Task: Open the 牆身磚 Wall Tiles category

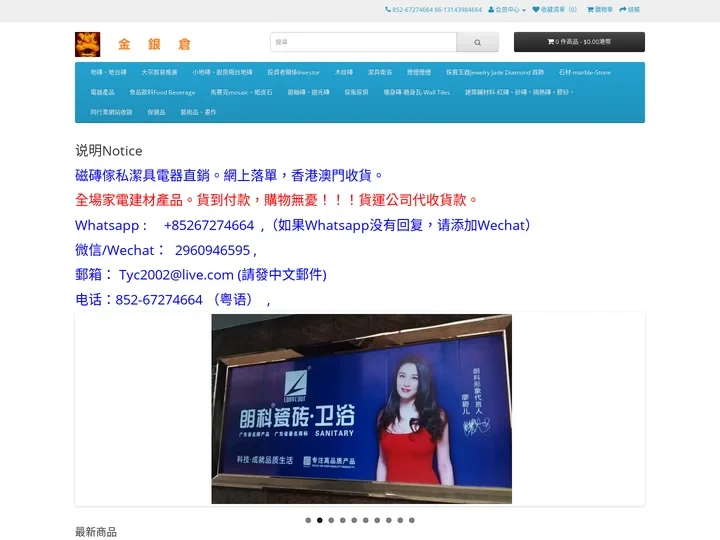Action: tap(416, 92)
